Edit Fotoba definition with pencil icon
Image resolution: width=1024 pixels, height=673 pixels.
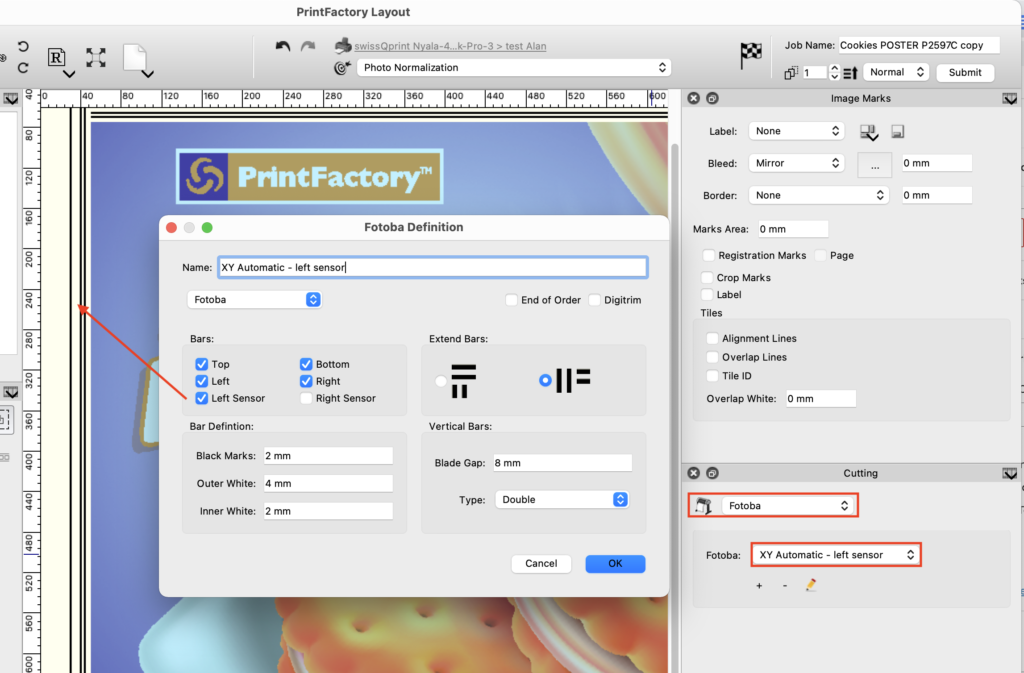(811, 585)
